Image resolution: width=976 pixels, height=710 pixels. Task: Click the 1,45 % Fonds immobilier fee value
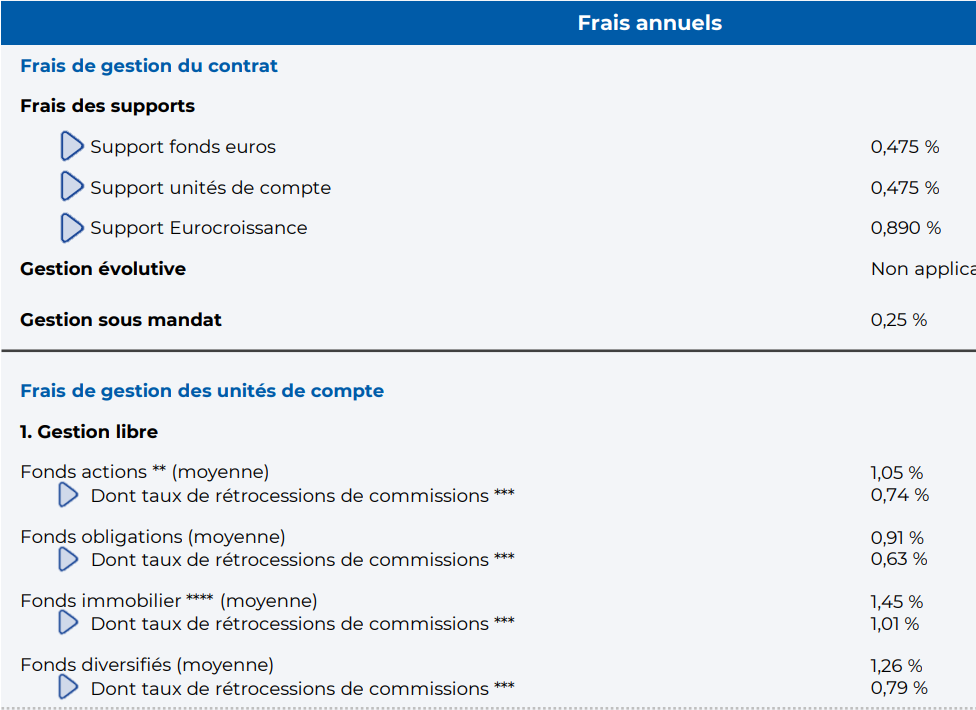896,602
